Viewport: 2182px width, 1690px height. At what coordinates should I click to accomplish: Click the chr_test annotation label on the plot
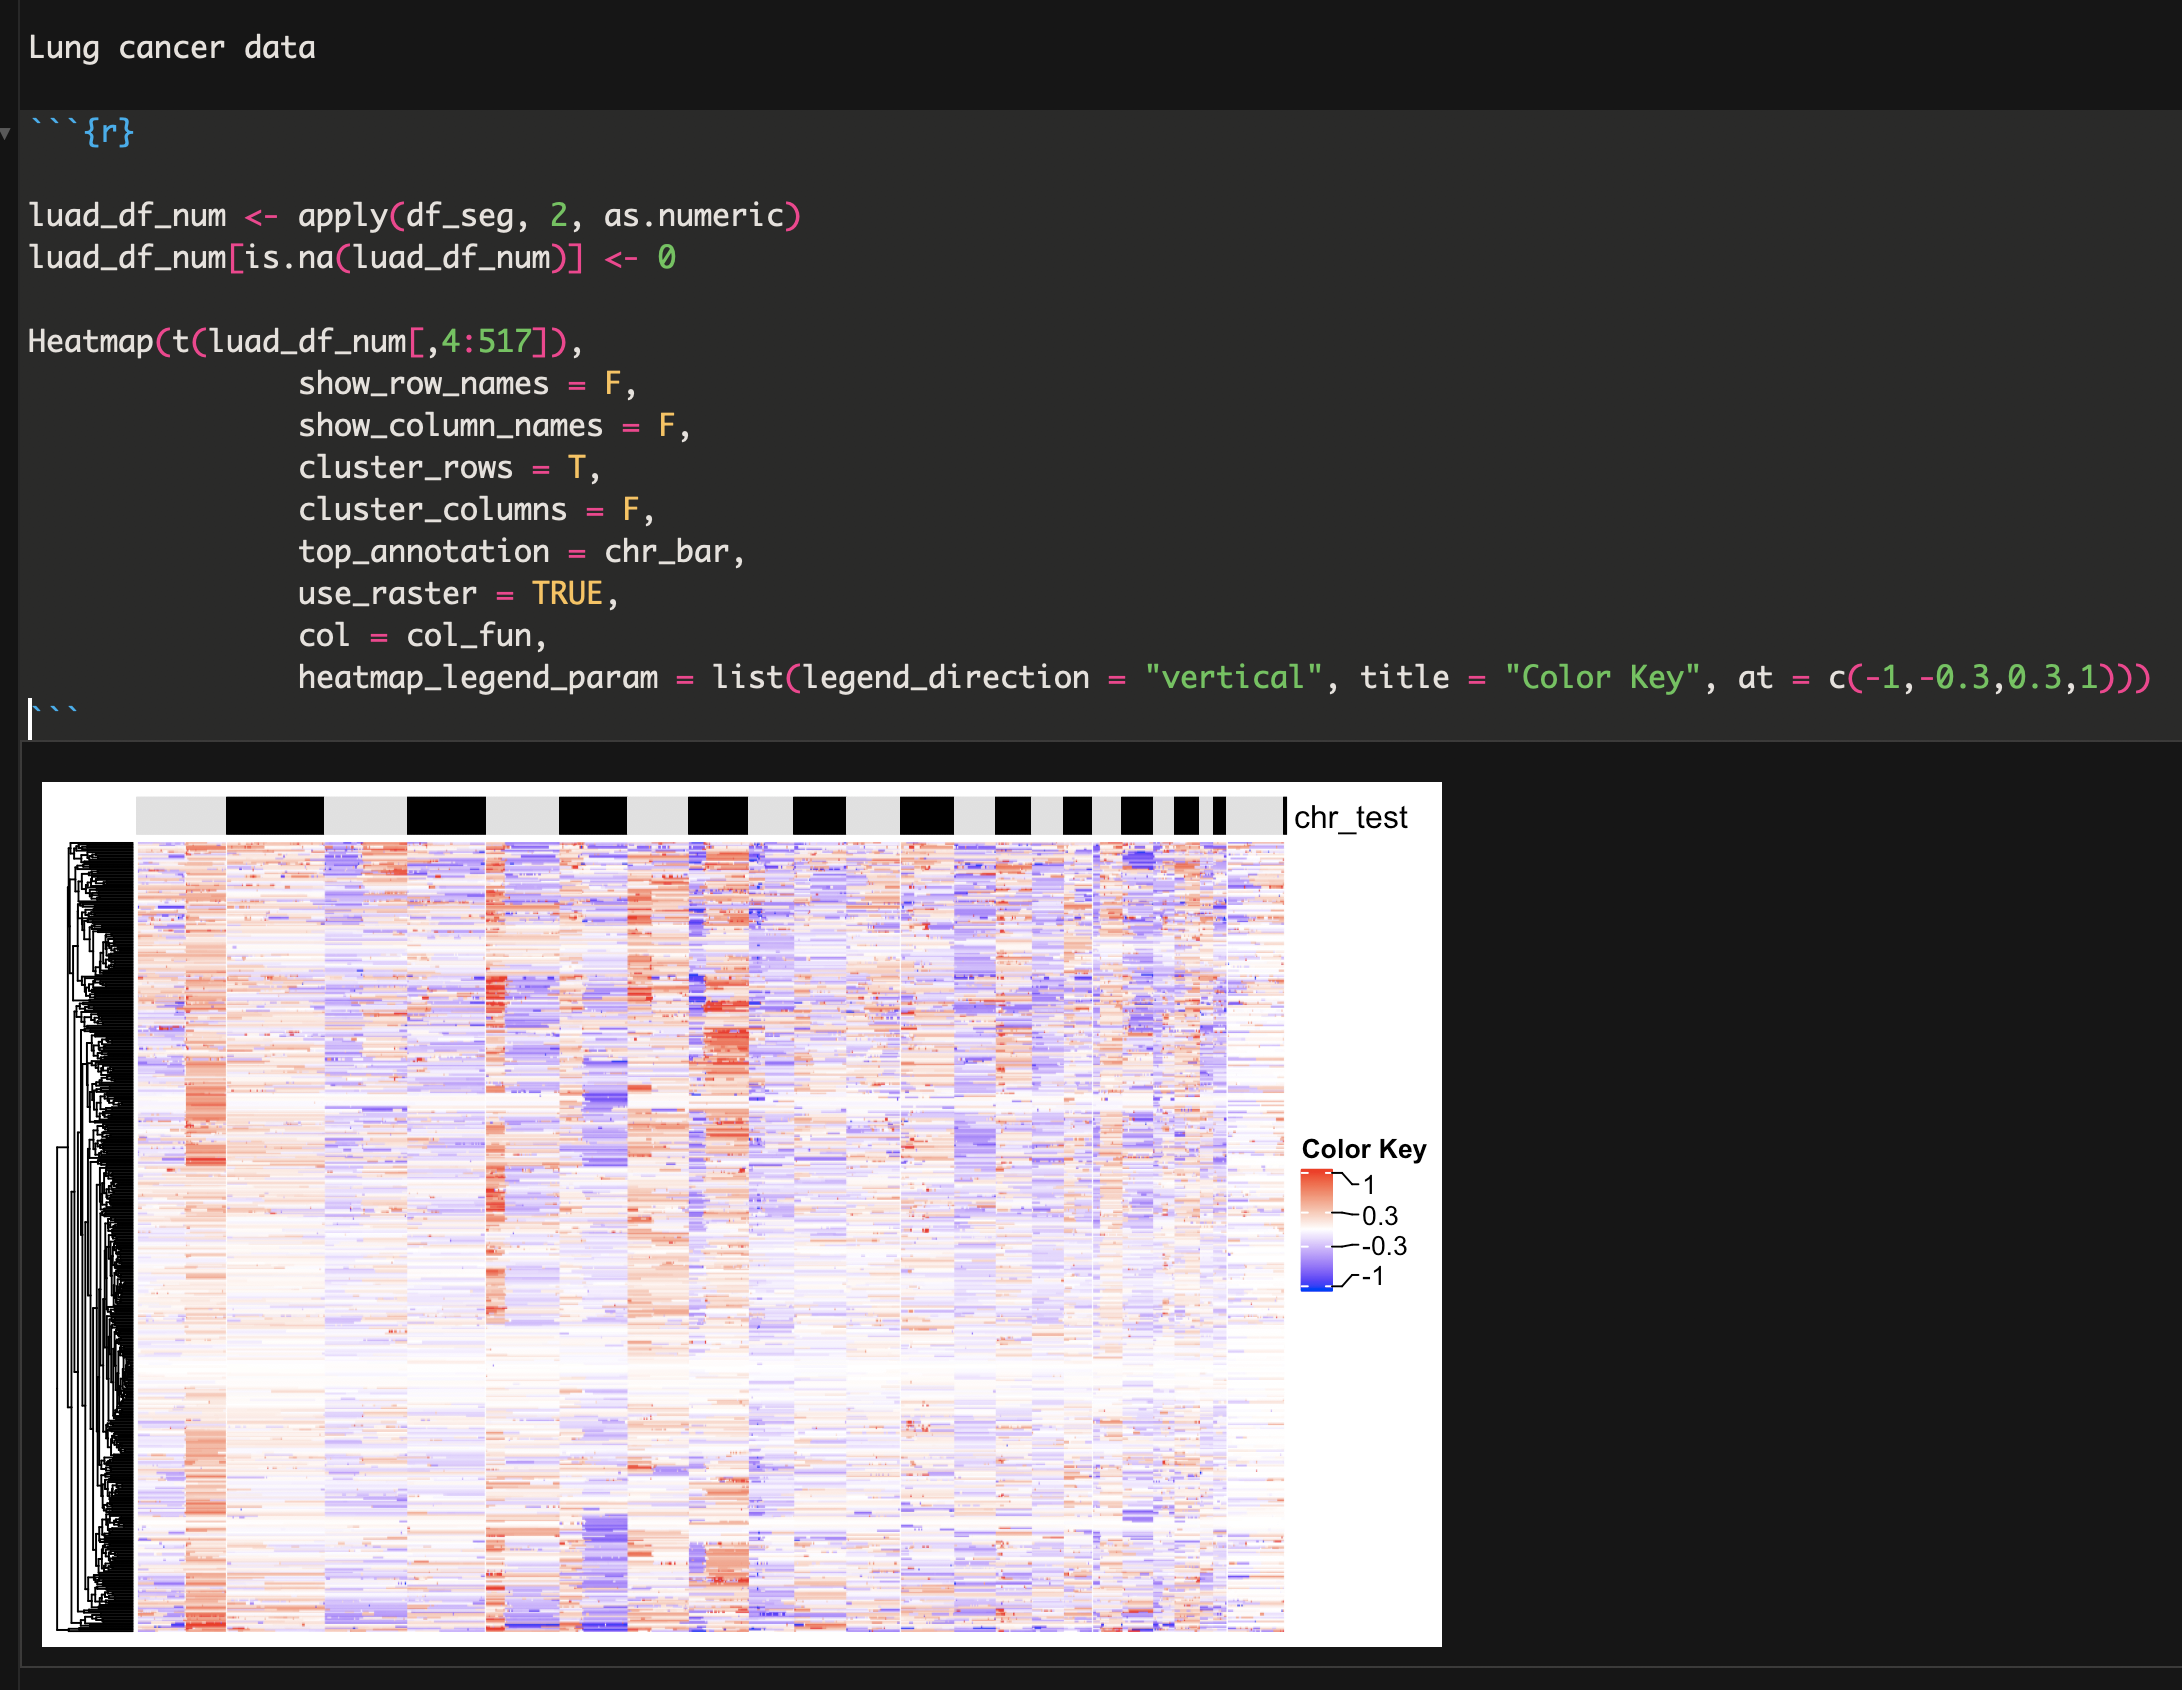(x=1350, y=818)
